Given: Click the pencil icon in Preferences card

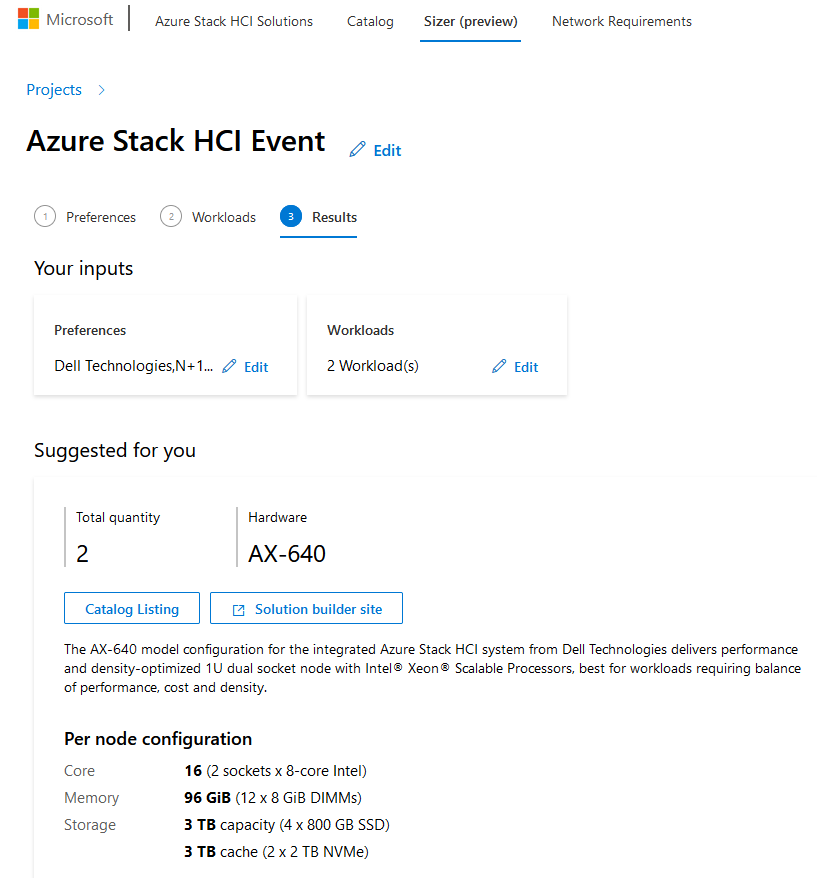Looking at the screenshot, I should click(x=229, y=366).
